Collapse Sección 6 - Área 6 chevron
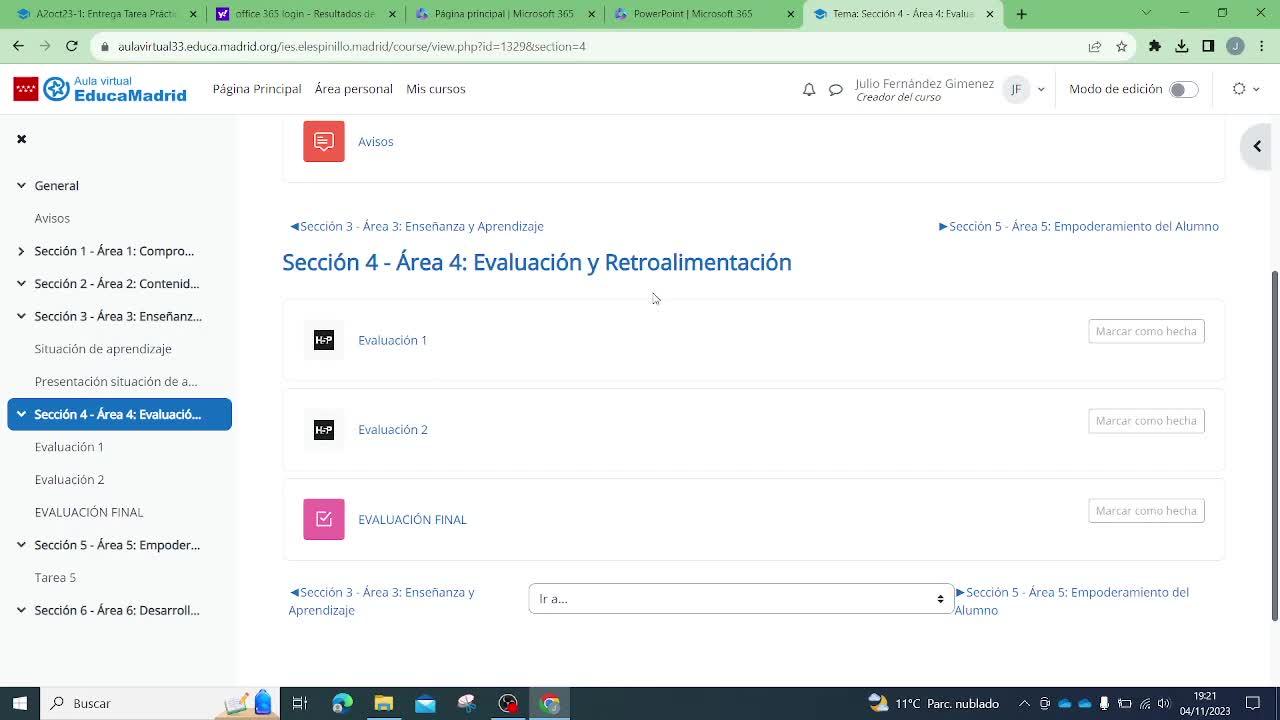The width and height of the screenshot is (1280, 720). pyautogui.click(x=21, y=610)
